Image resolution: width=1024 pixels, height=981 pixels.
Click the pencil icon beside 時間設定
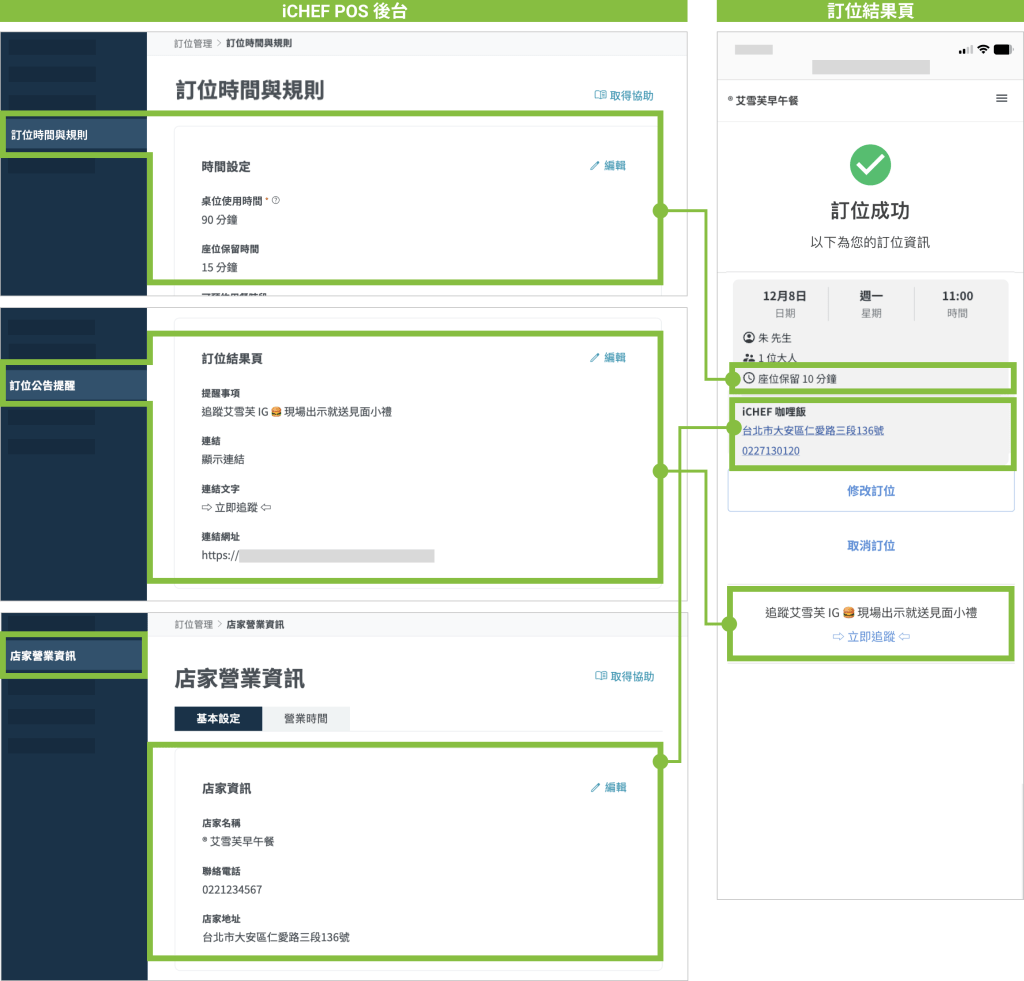595,166
